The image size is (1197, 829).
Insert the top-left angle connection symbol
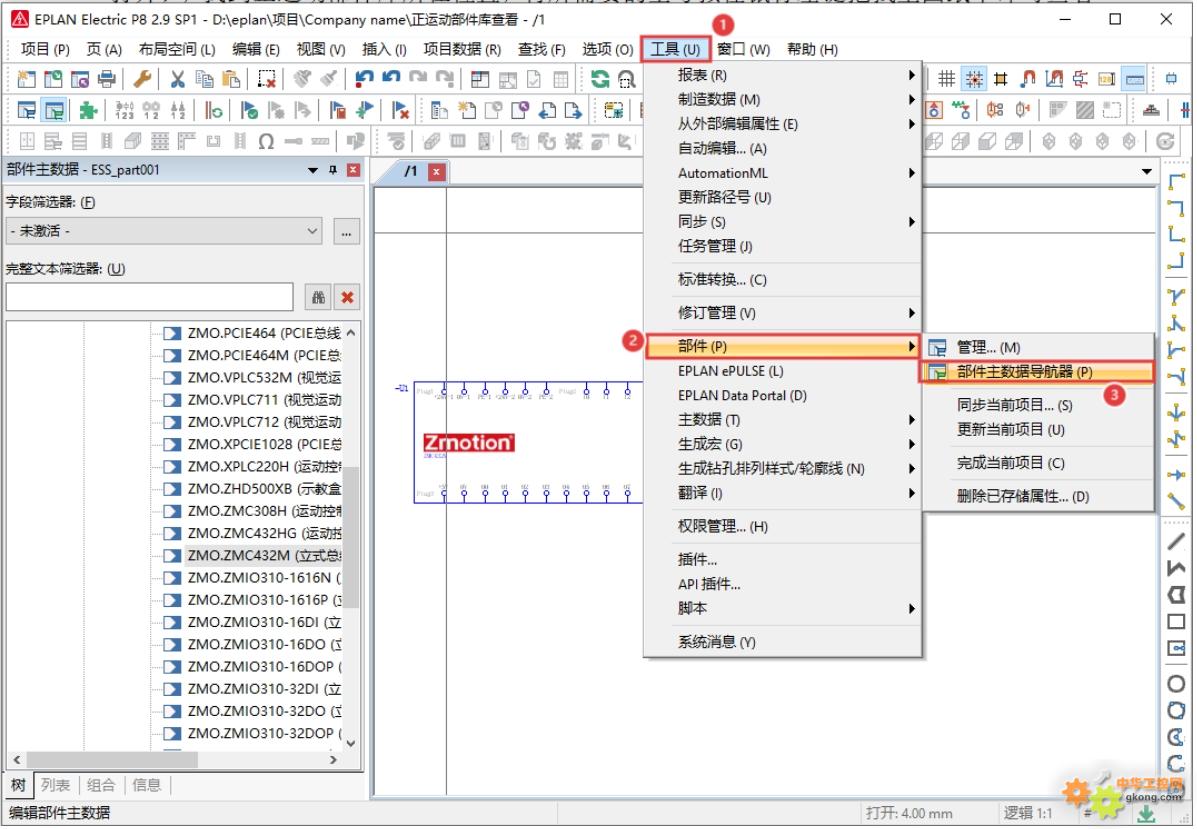(1176, 182)
